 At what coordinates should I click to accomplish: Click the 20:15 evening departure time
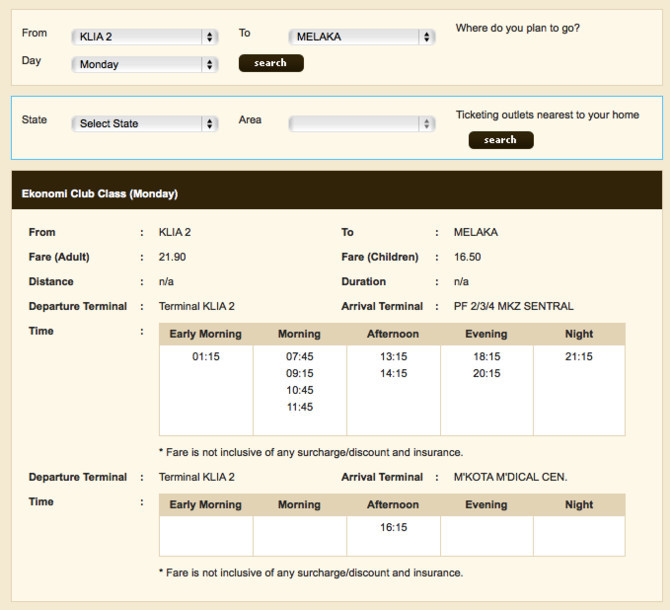pyautogui.click(x=486, y=374)
